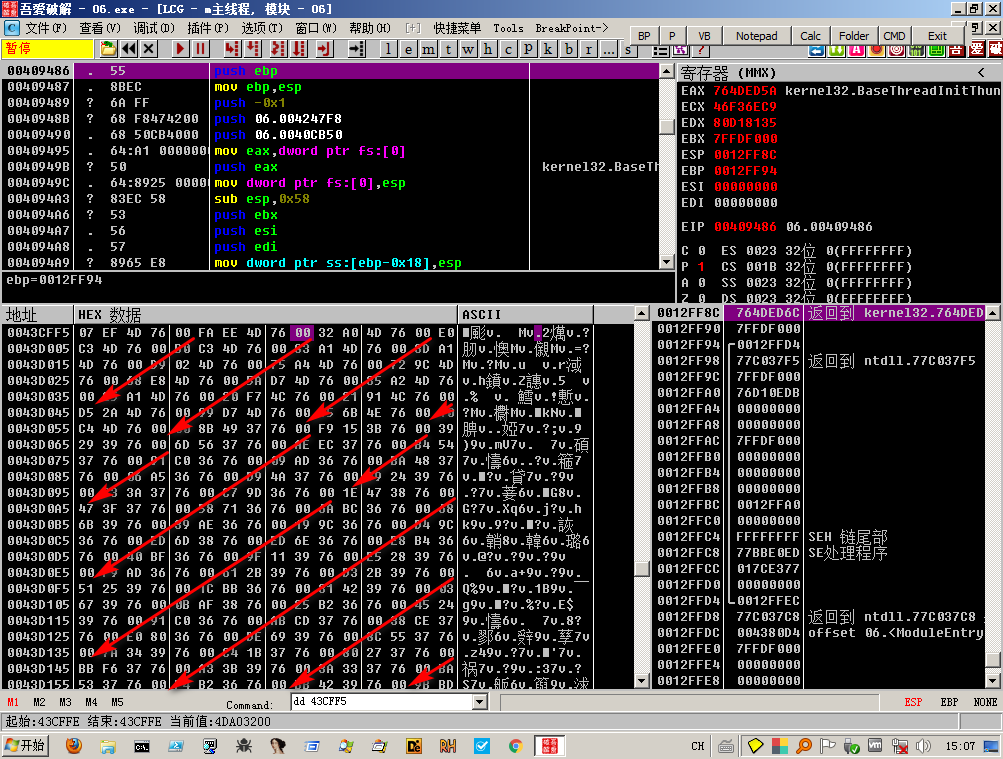The width and height of the screenshot is (1003, 759).
Task: Click the BP button
Action: [644, 36]
